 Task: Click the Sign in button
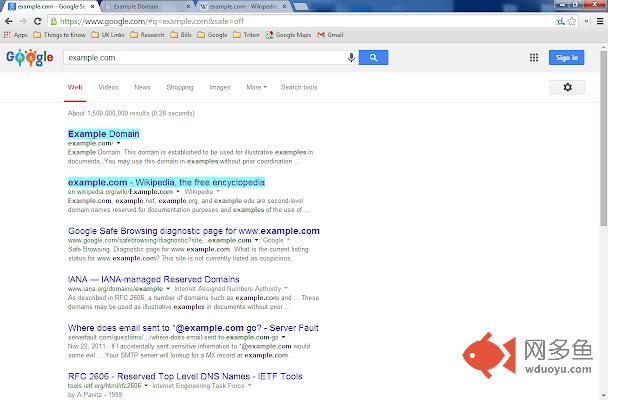(x=567, y=58)
